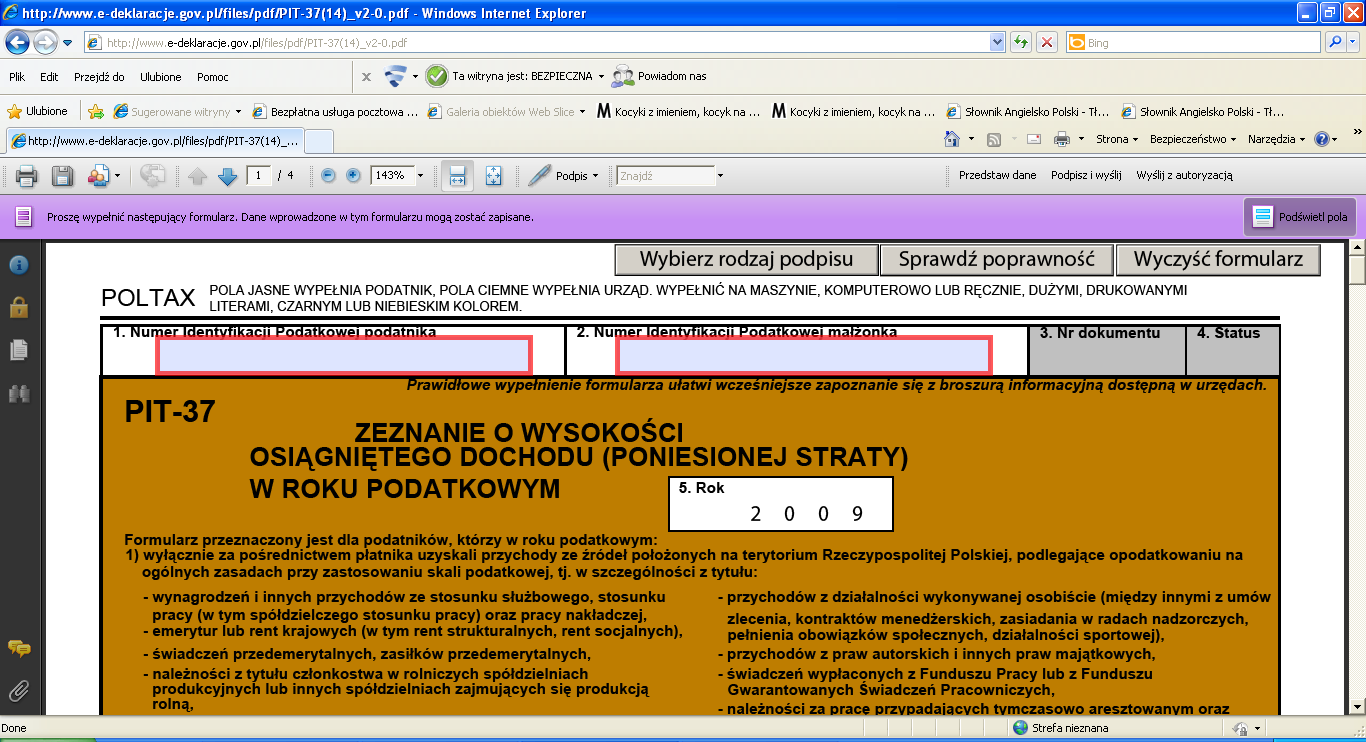The height and width of the screenshot is (742, 1366).
Task: Go to previous page with up arrow
Action: click(197, 176)
